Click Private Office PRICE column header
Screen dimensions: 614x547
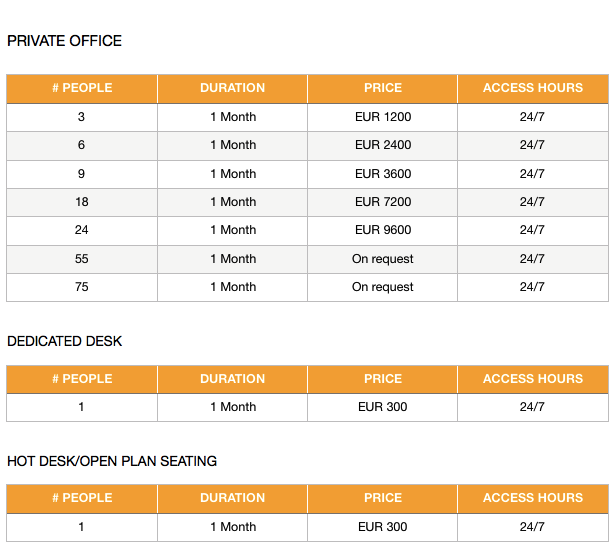coord(383,88)
